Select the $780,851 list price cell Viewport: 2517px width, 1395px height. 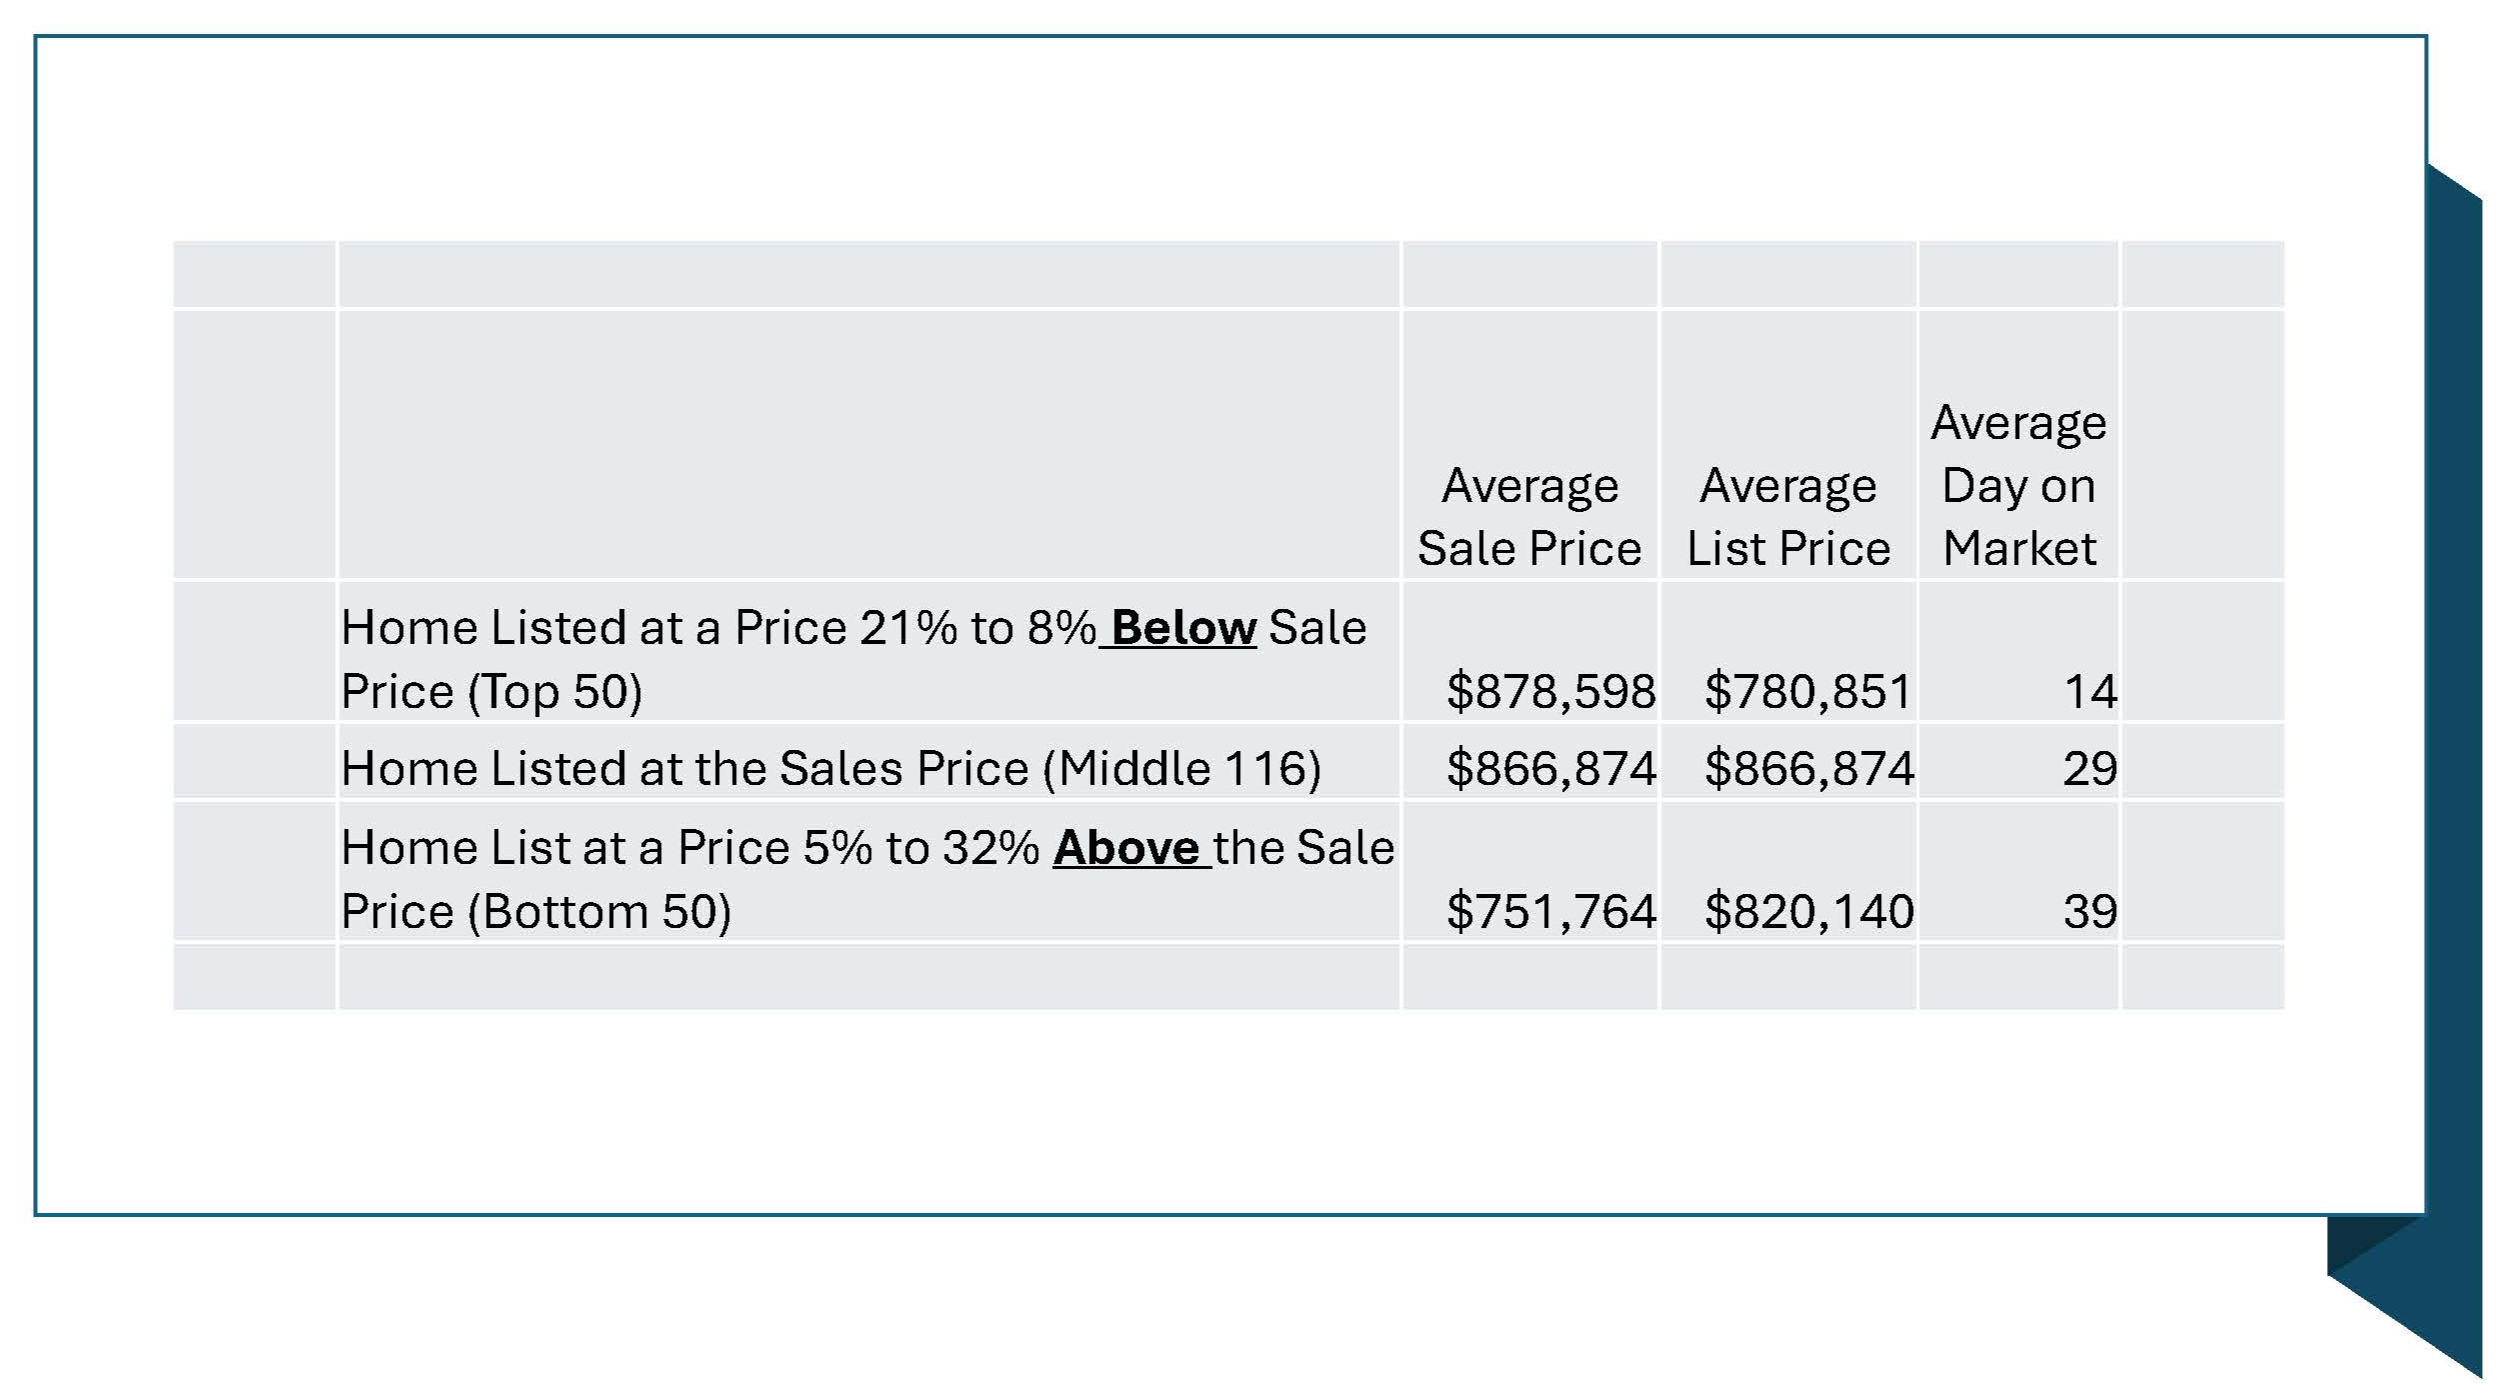point(1808,692)
